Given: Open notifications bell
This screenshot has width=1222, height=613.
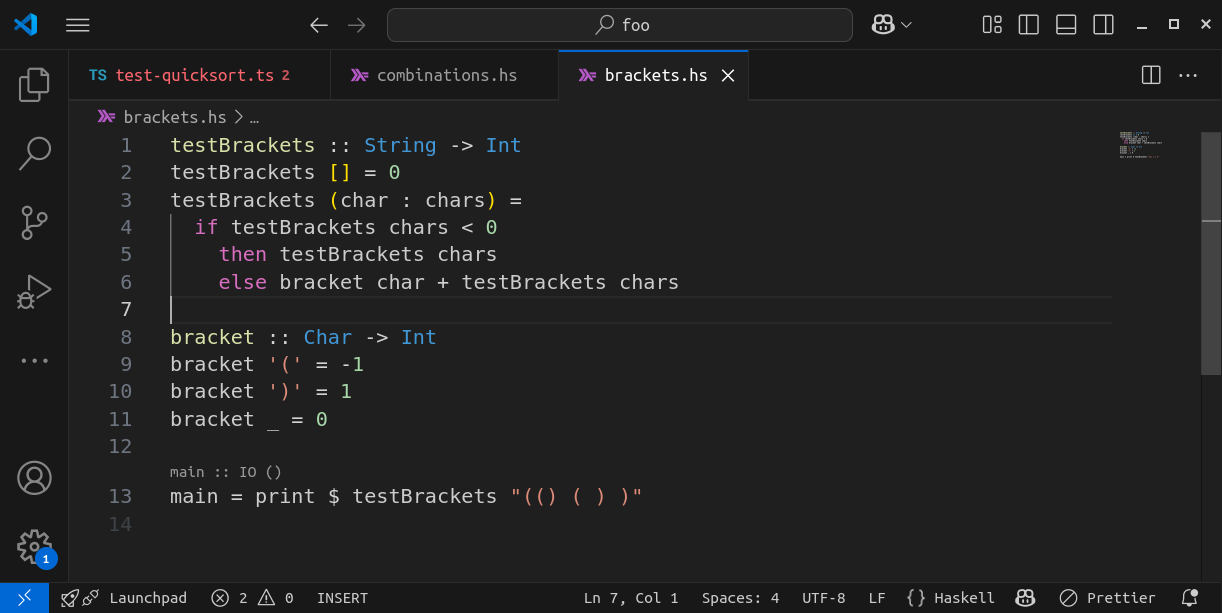Looking at the screenshot, I should click(x=1190, y=598).
